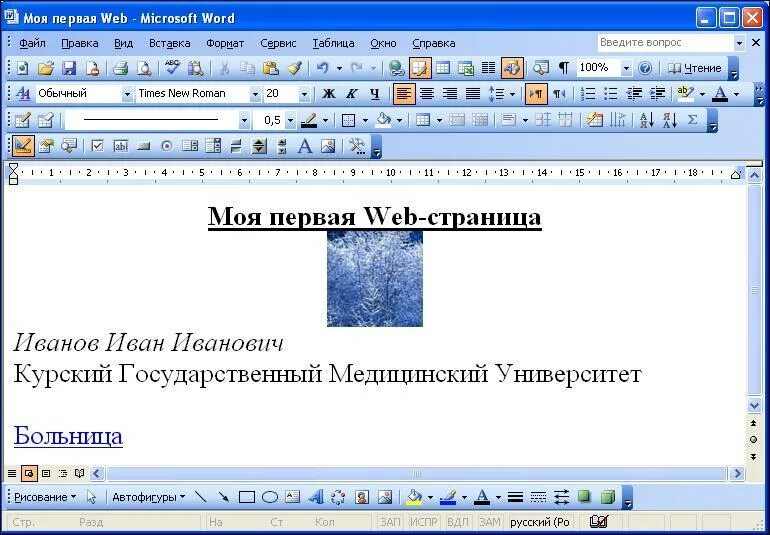The height and width of the screenshot is (535, 770).
Task: Click the vertical scrollbar down arrow
Action: click(x=754, y=406)
